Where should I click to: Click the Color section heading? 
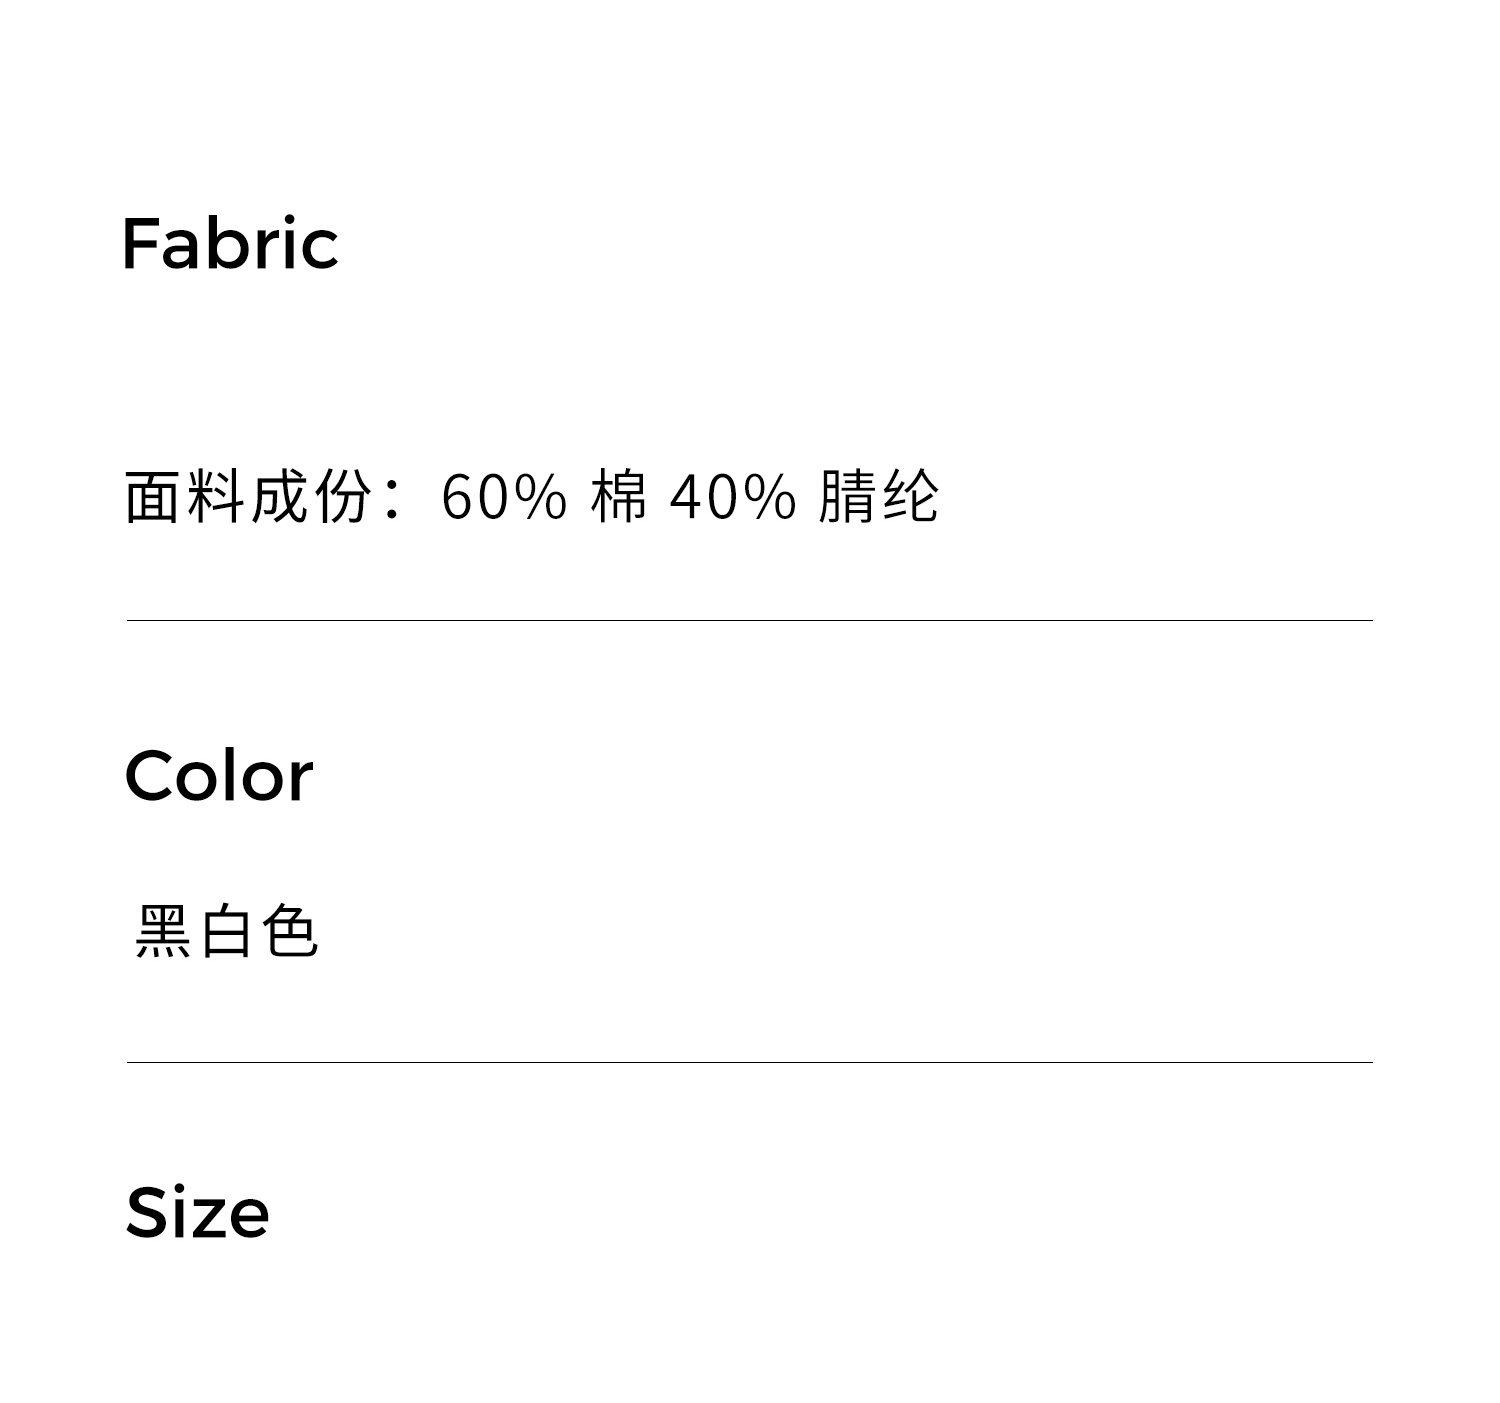point(219,777)
